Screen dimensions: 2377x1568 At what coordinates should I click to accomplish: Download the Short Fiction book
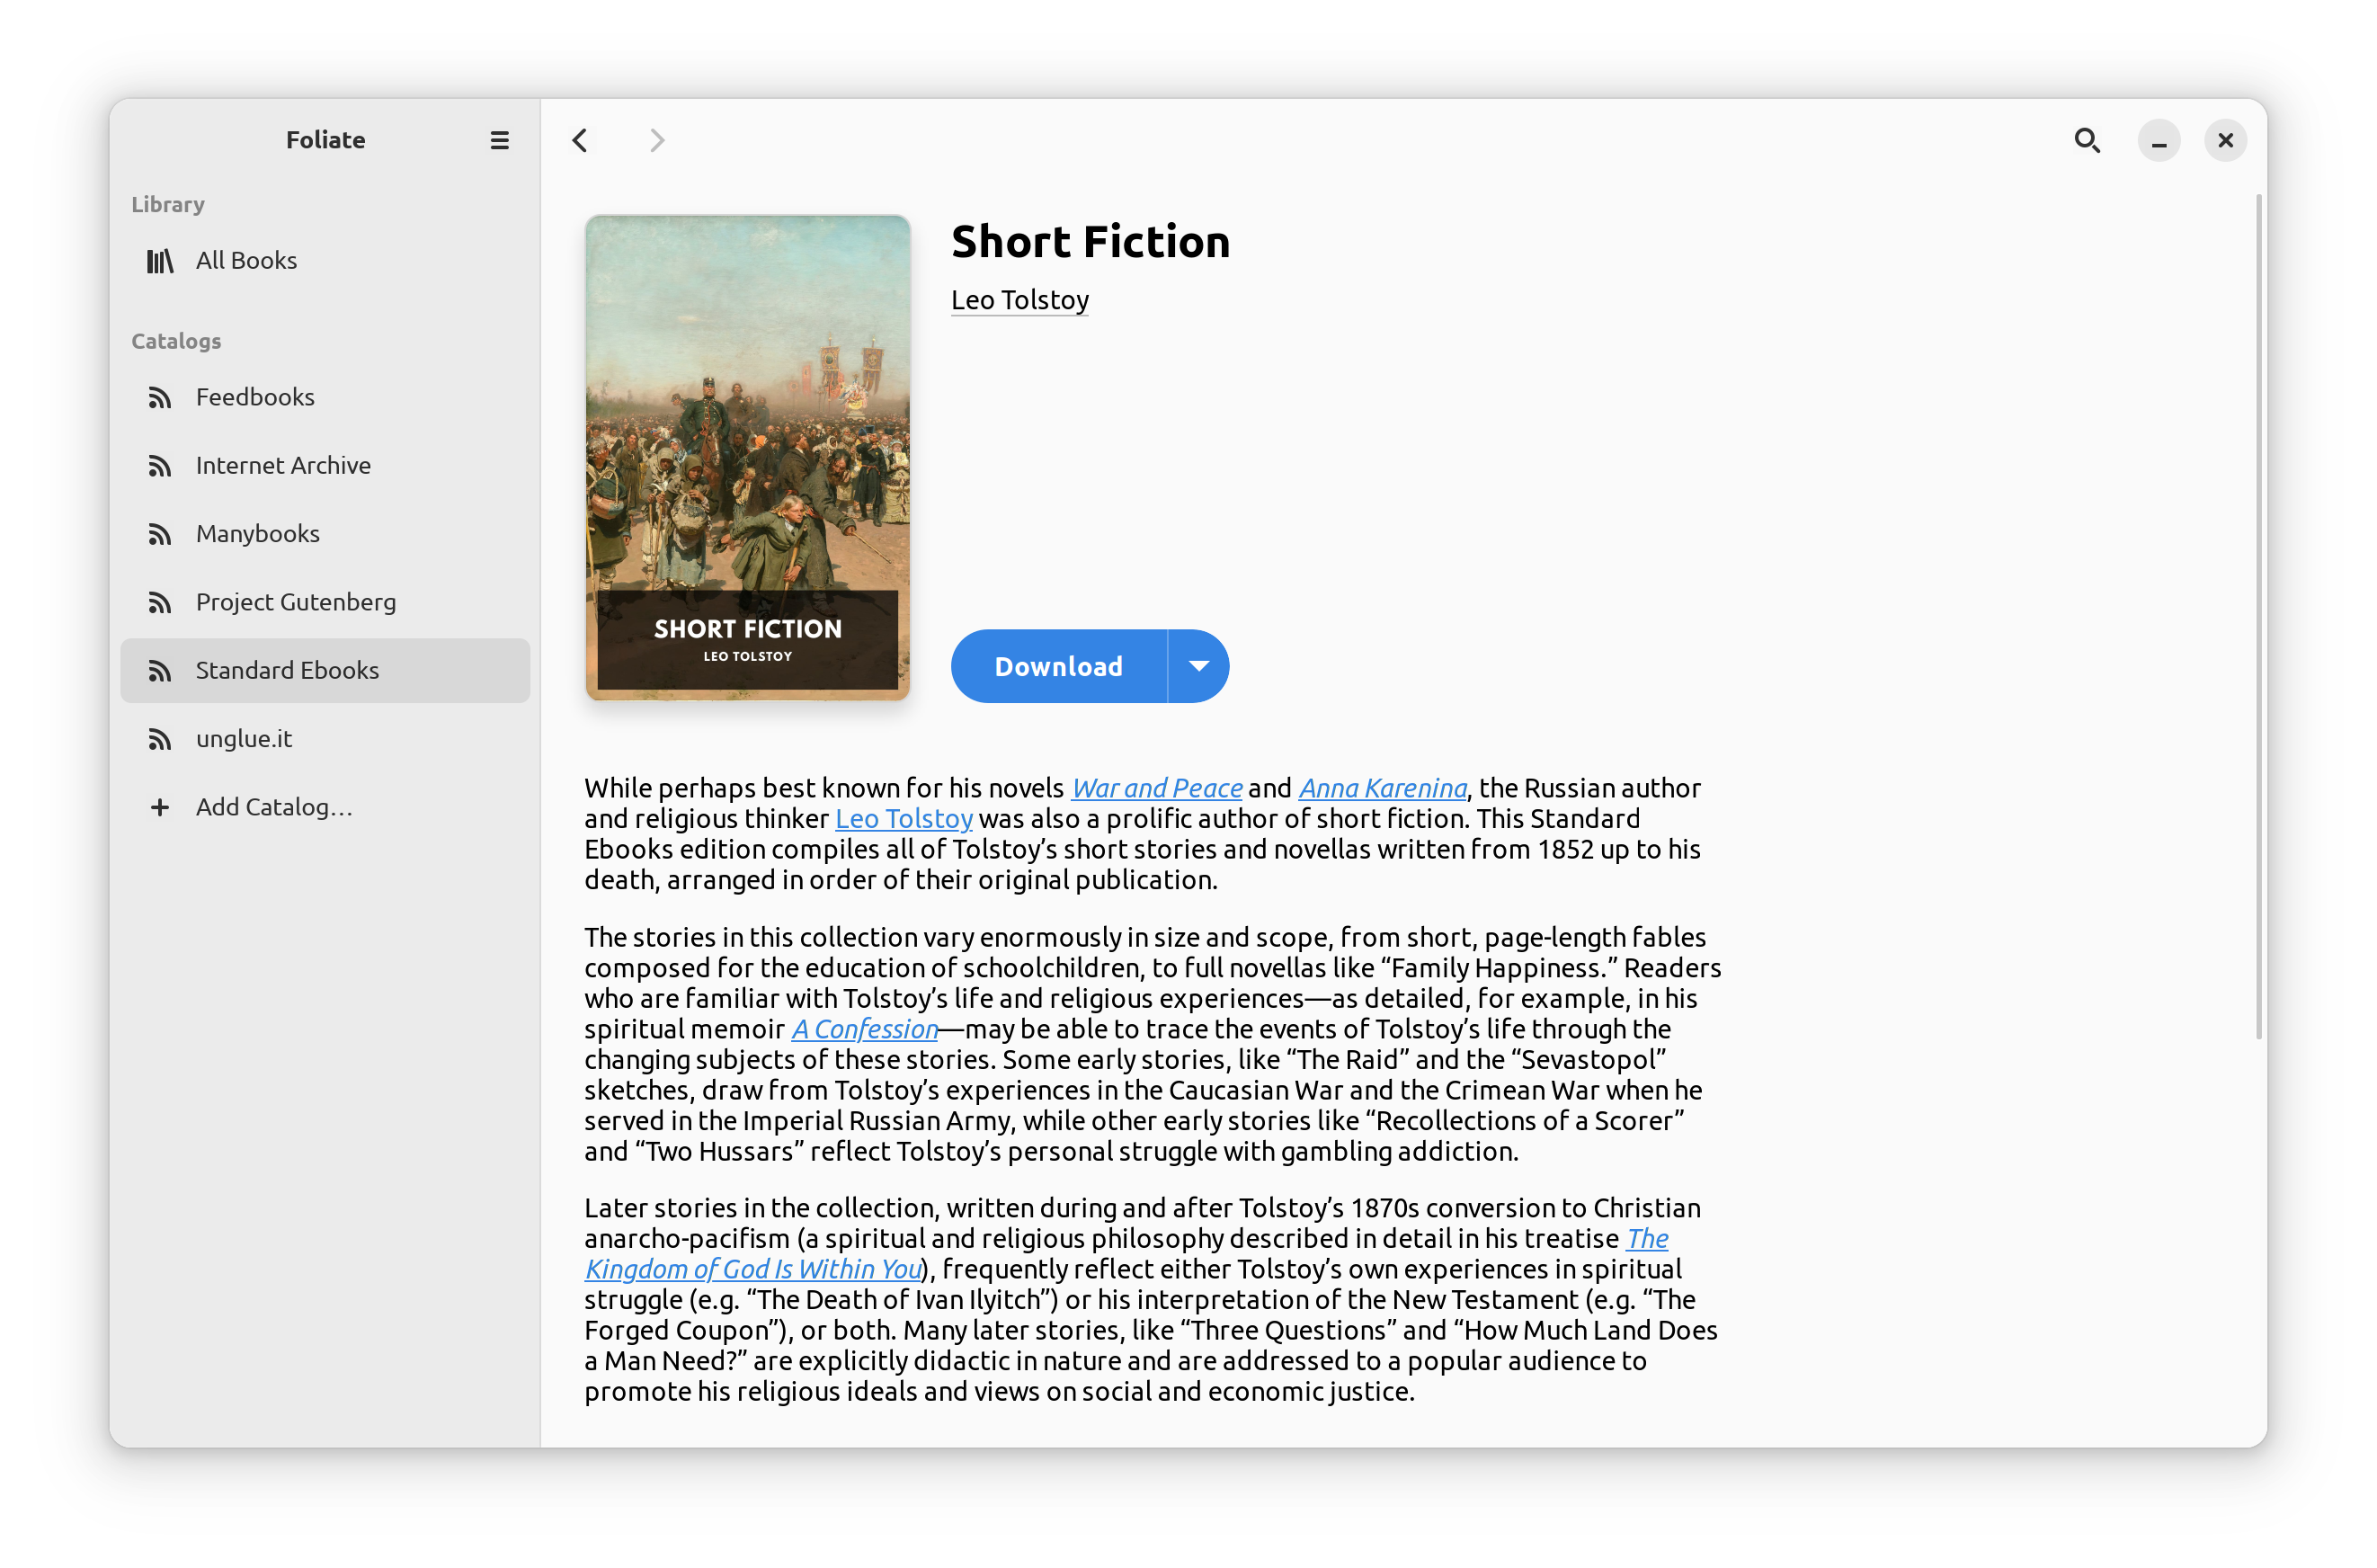point(1058,666)
